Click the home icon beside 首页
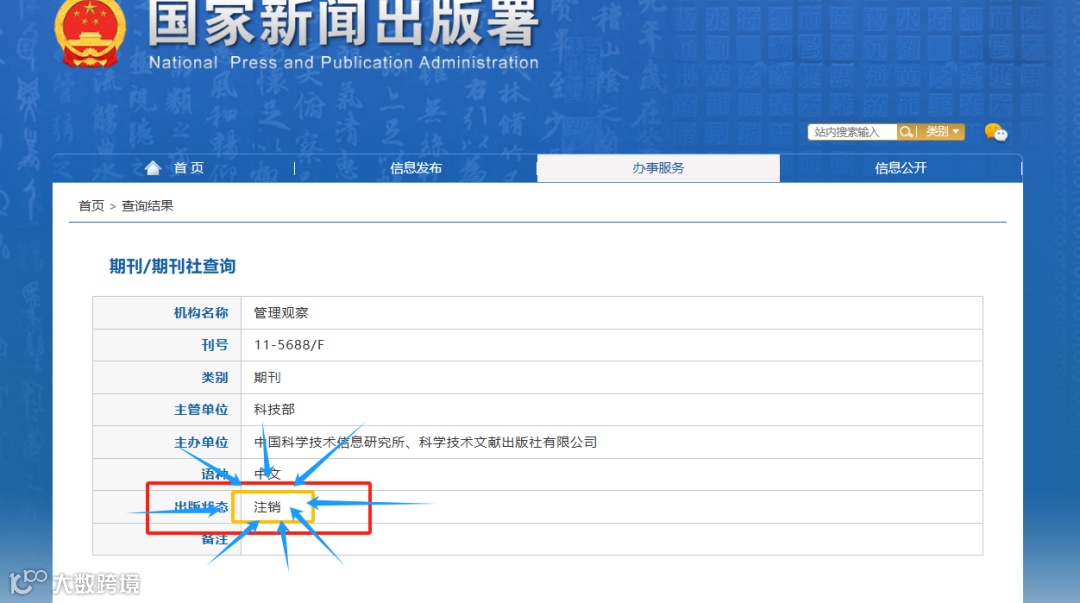Screen dimensions: 1080x603 pos(153,167)
